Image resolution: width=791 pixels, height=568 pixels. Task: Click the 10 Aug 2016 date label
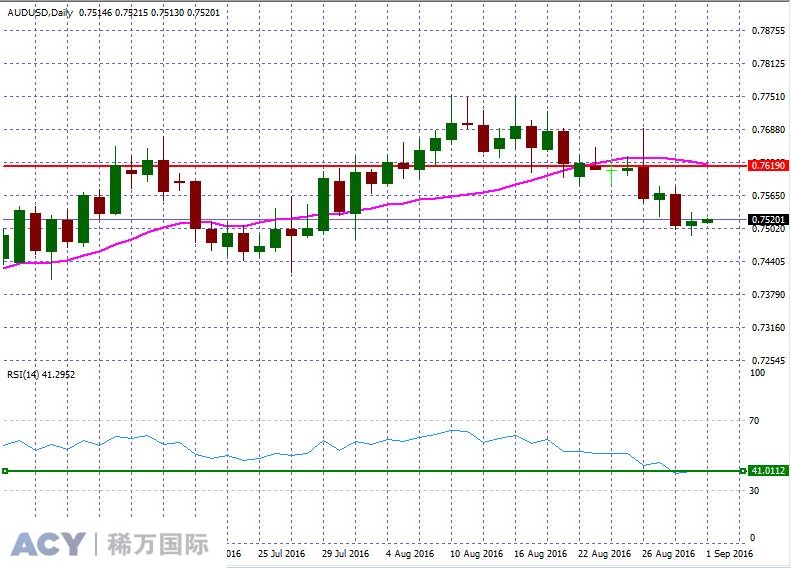476,553
